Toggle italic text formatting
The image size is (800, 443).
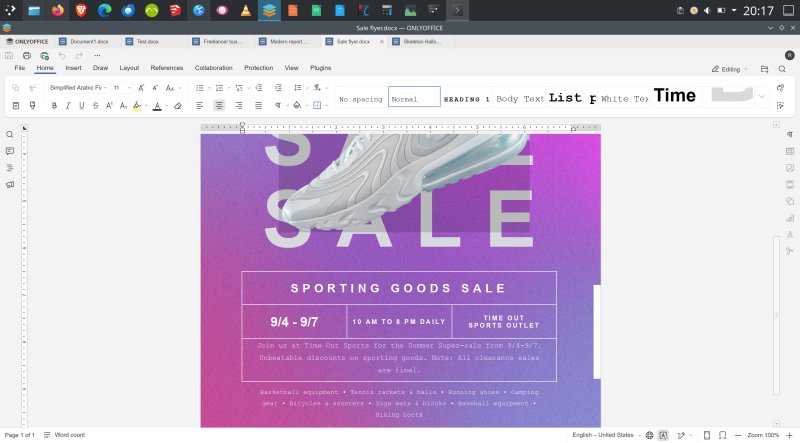click(67, 105)
